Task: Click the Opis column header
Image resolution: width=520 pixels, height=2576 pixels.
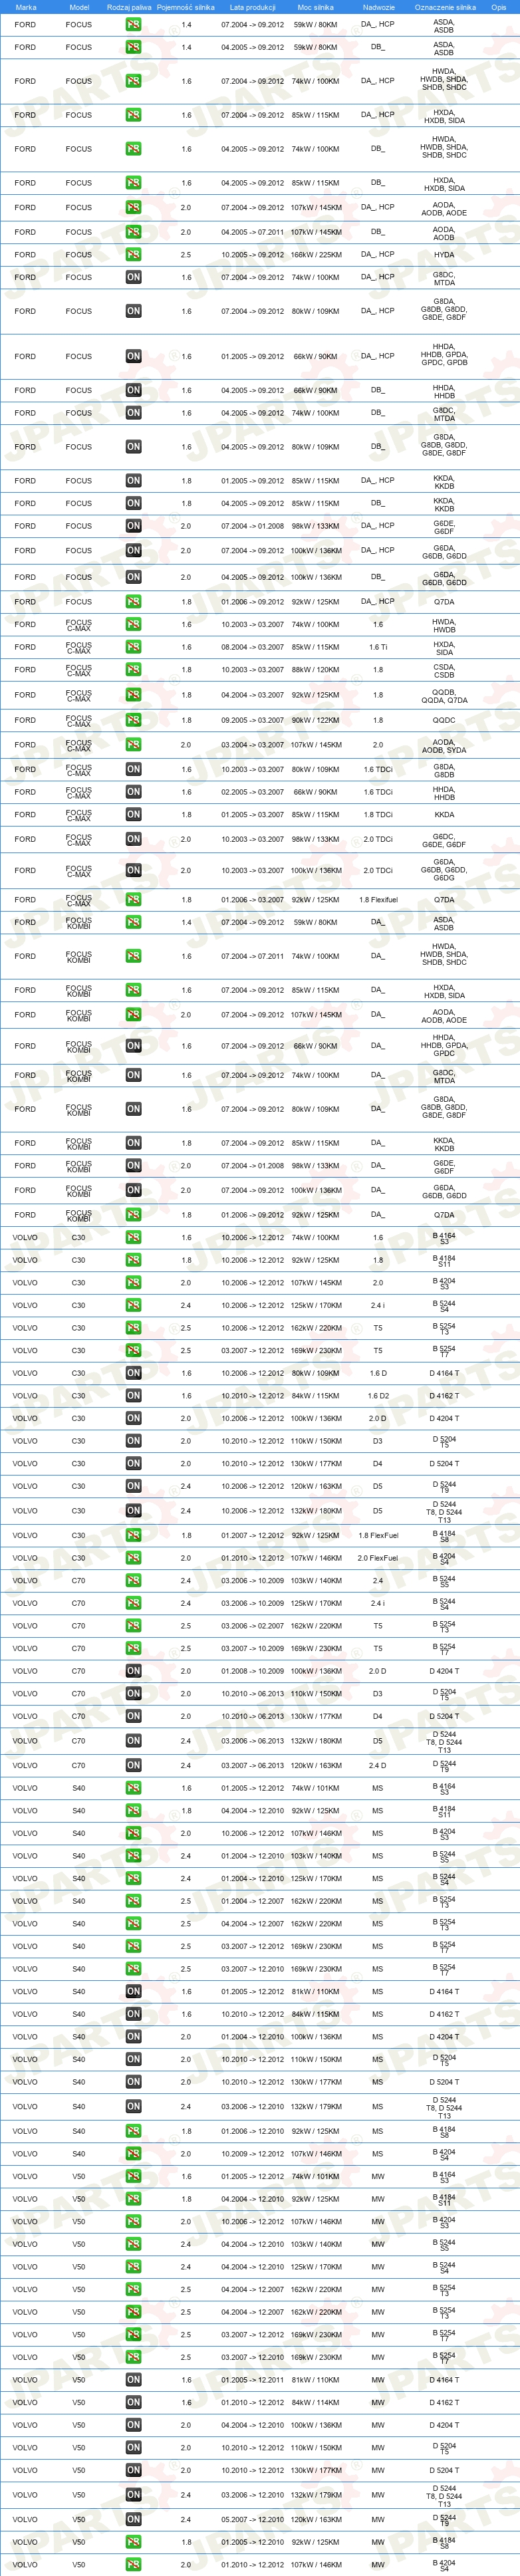Action: click(498, 7)
